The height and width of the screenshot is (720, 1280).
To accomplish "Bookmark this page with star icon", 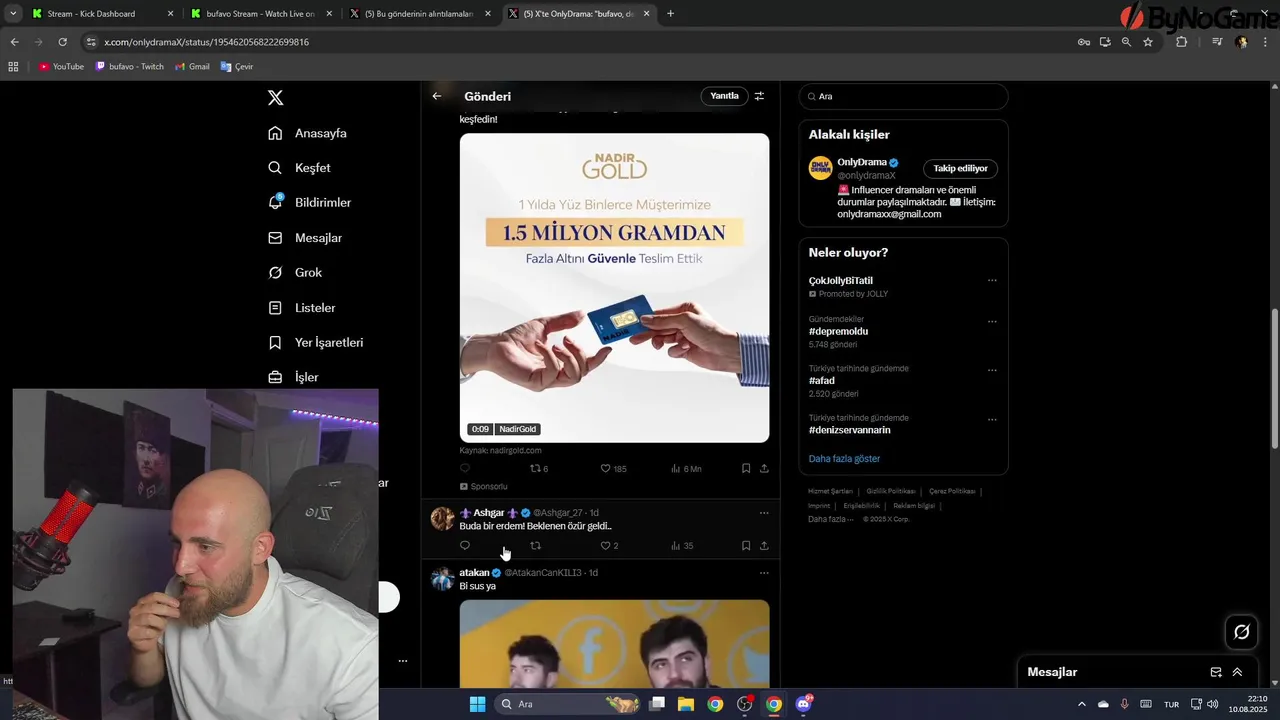I will pyautogui.click(x=1148, y=42).
